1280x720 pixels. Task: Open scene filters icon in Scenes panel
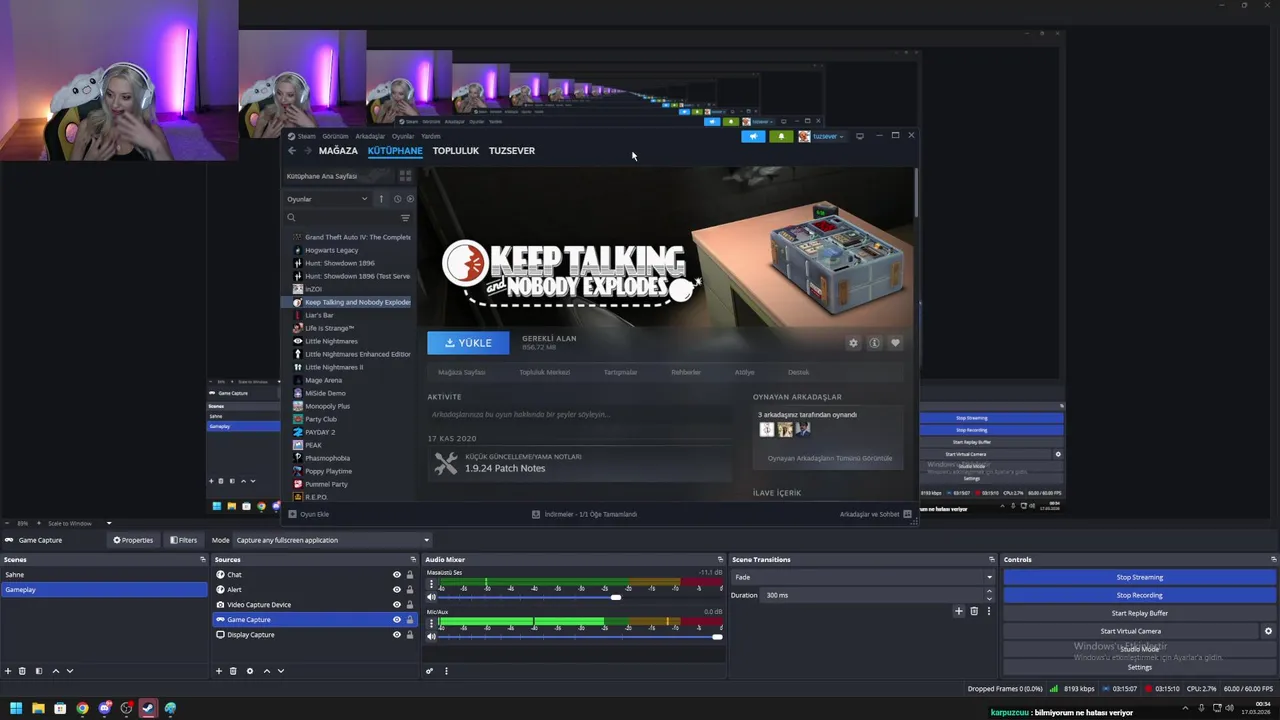click(39, 671)
